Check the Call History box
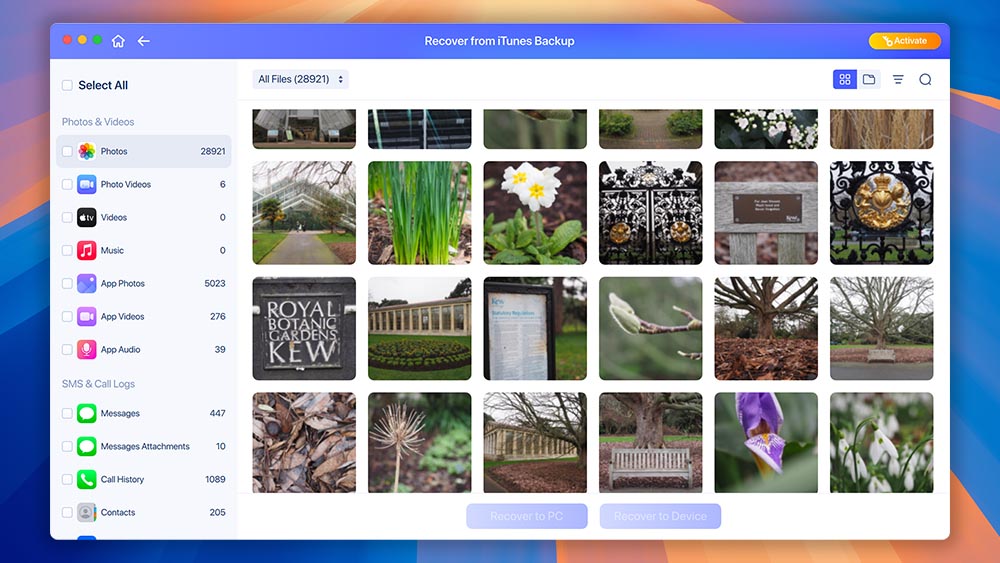This screenshot has height=563, width=1000. [67, 479]
